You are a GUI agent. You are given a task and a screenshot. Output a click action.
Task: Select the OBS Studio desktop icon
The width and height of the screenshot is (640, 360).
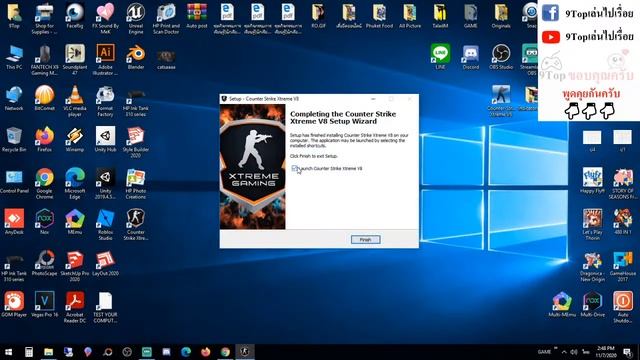(x=501, y=57)
